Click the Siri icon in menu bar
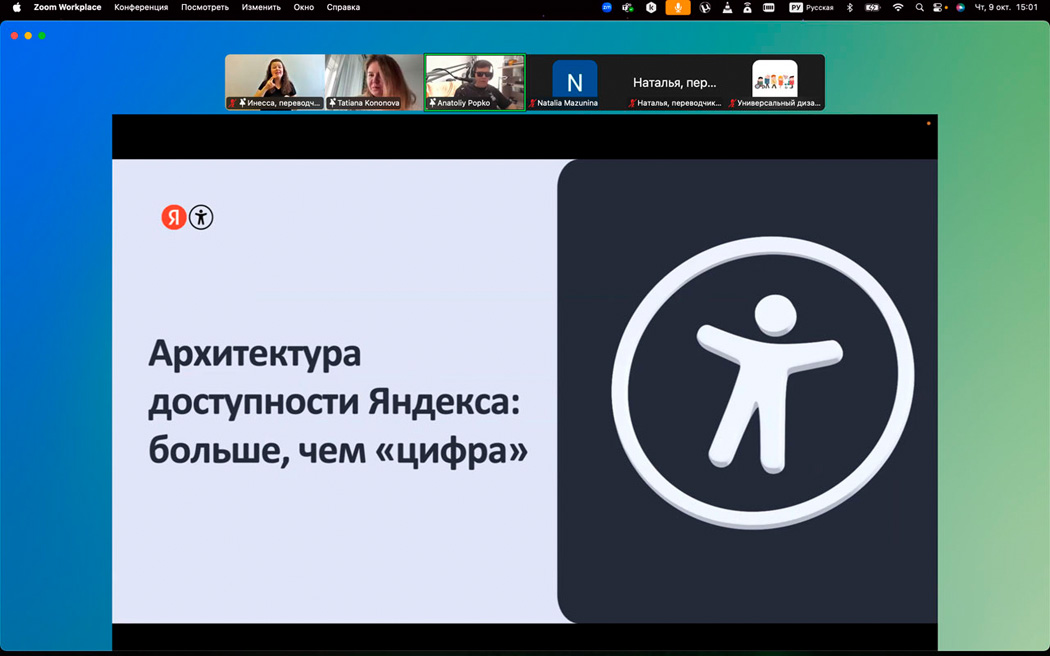Image resolution: width=1050 pixels, height=656 pixels. [x=960, y=7]
